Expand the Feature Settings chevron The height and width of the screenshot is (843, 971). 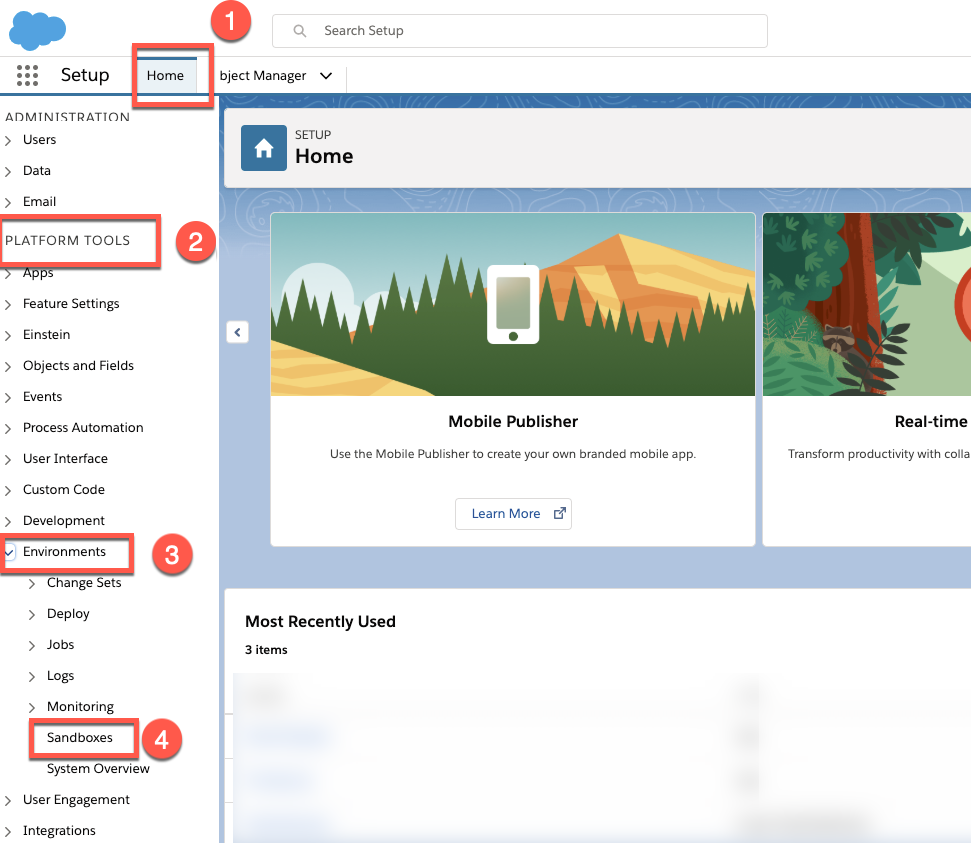8,305
